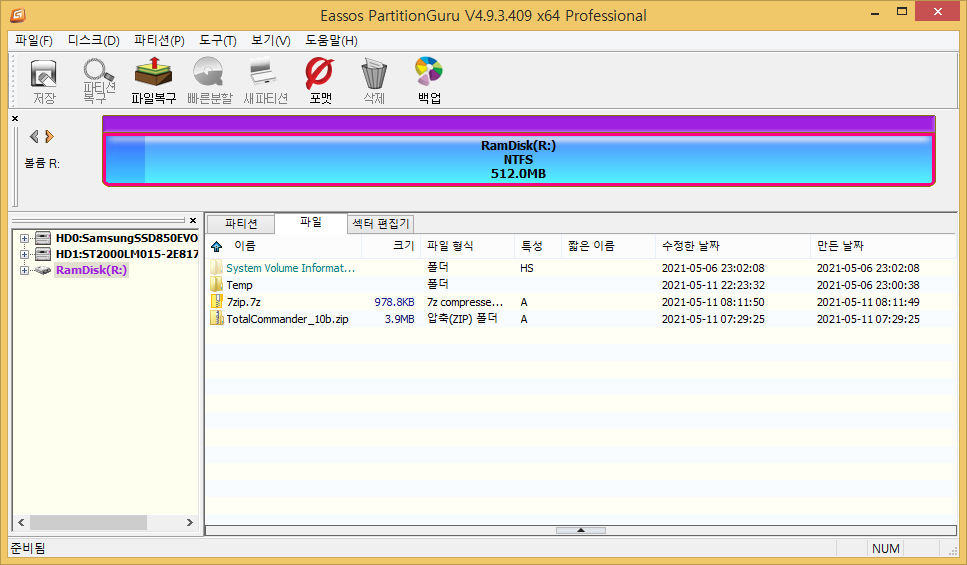The width and height of the screenshot is (967, 565).
Task: Launch 파일복구 file recovery
Action: click(154, 80)
